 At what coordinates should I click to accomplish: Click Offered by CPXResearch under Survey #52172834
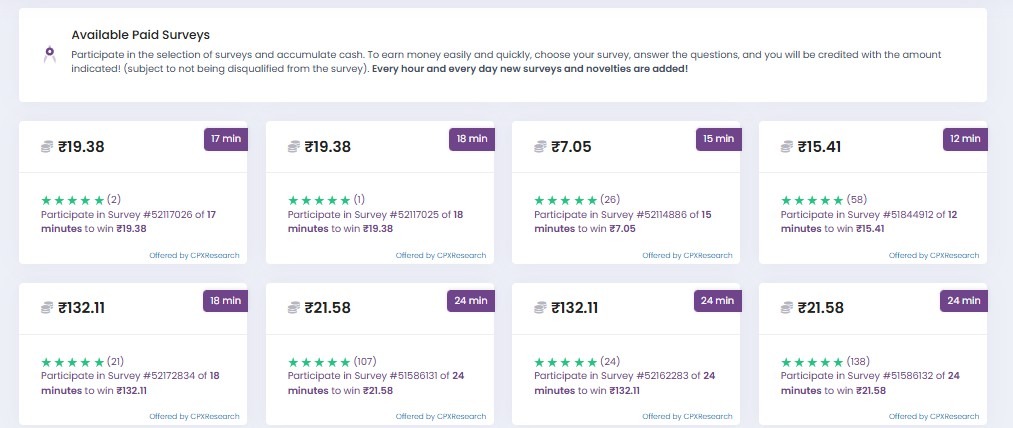(194, 416)
